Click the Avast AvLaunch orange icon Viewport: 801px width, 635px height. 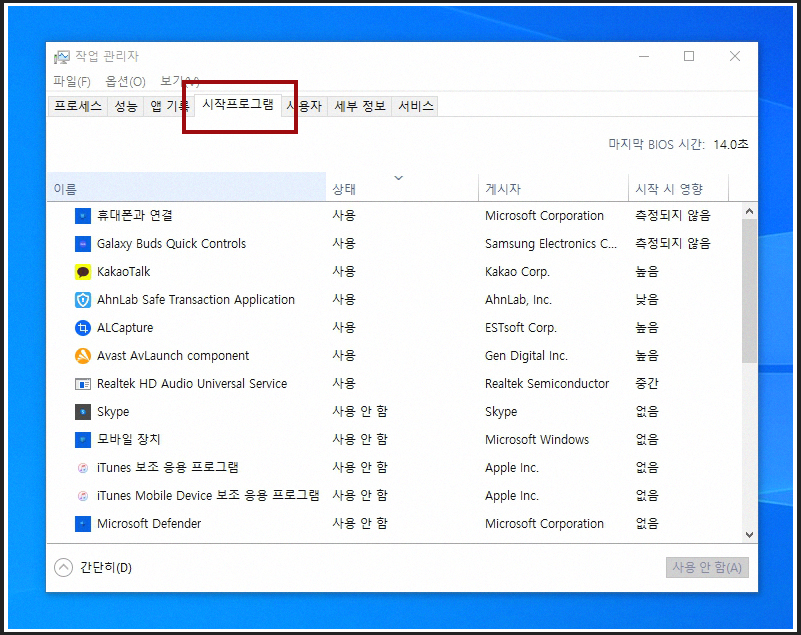click(x=83, y=356)
